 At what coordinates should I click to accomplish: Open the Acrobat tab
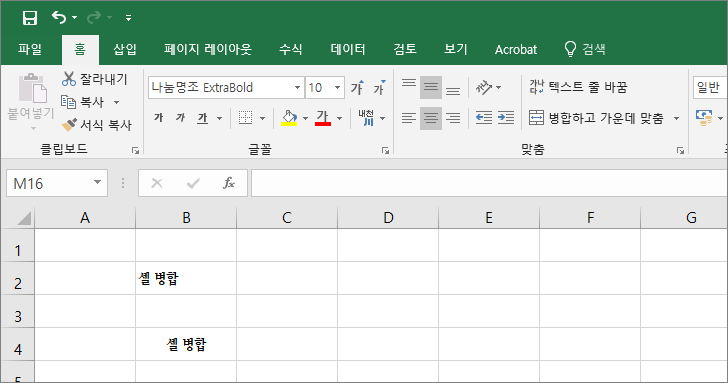[516, 49]
